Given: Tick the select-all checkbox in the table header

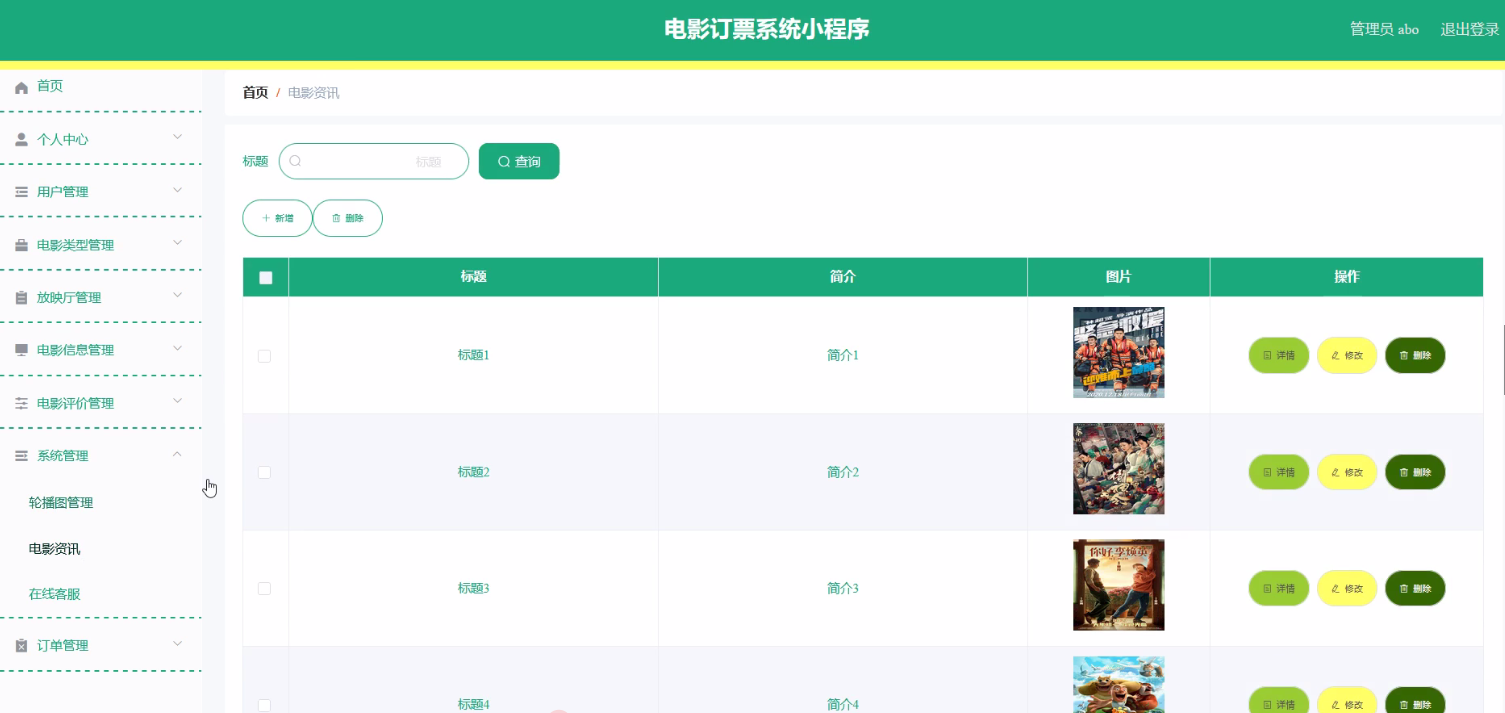Looking at the screenshot, I should (x=266, y=278).
